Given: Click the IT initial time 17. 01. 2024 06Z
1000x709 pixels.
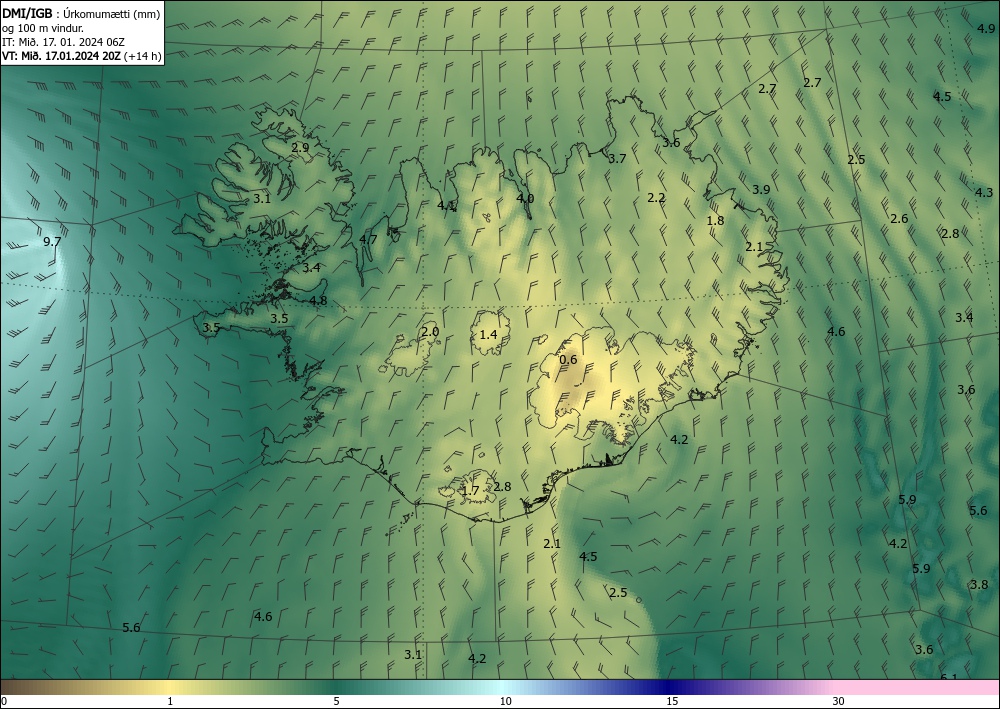Looking at the screenshot, I should pyautogui.click(x=63, y=42).
